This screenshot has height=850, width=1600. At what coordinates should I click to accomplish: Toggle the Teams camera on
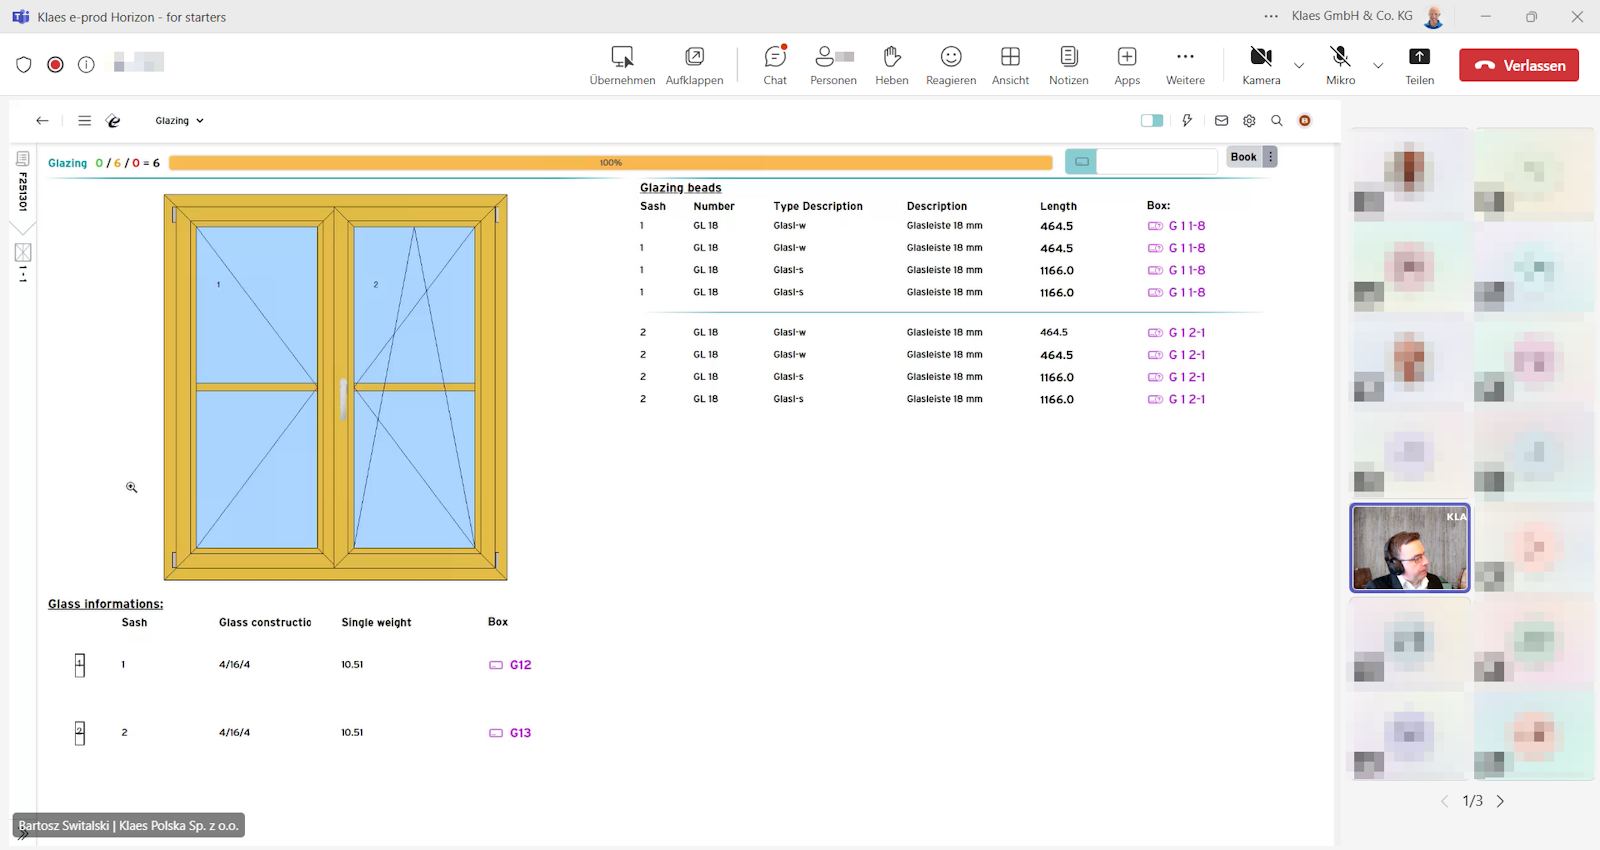point(1261,65)
